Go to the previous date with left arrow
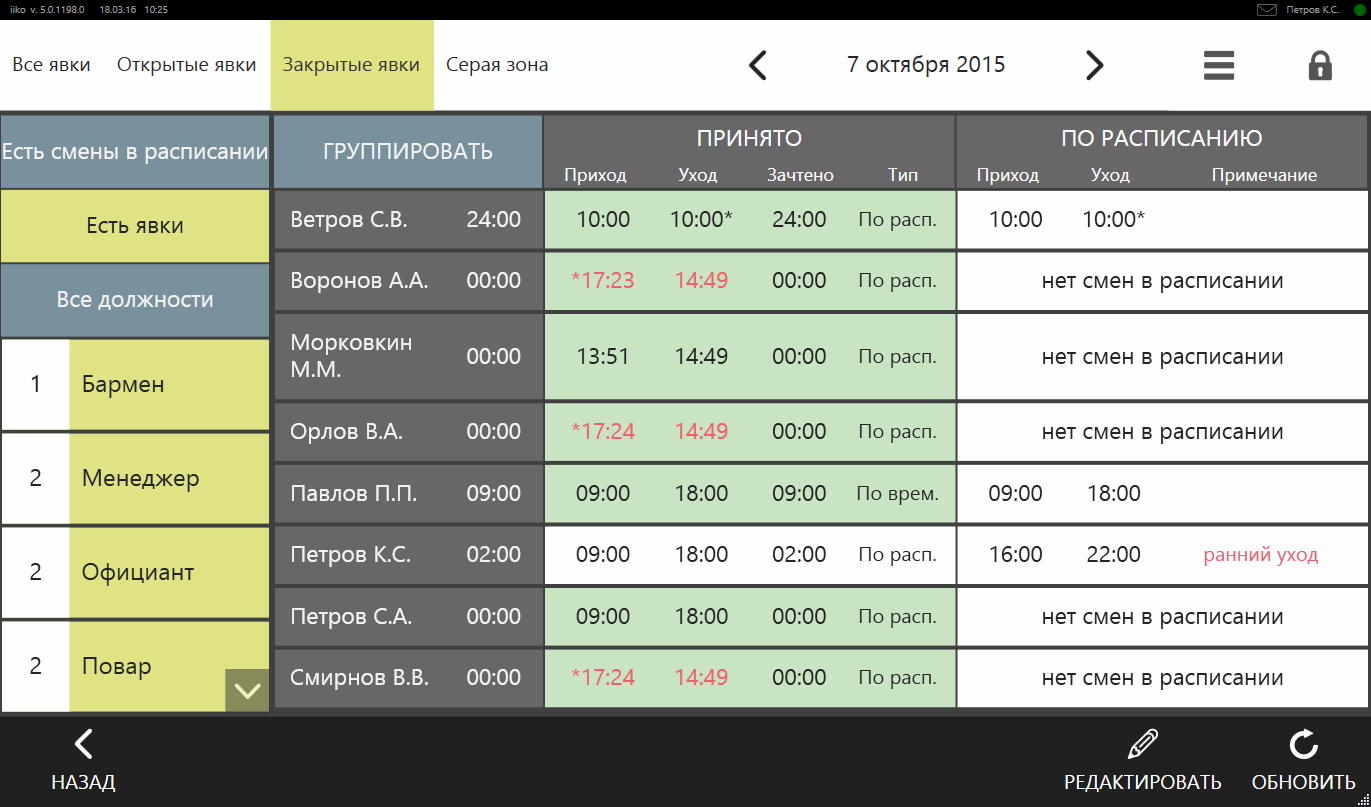Screen dimensions: 1371x807 [758, 66]
